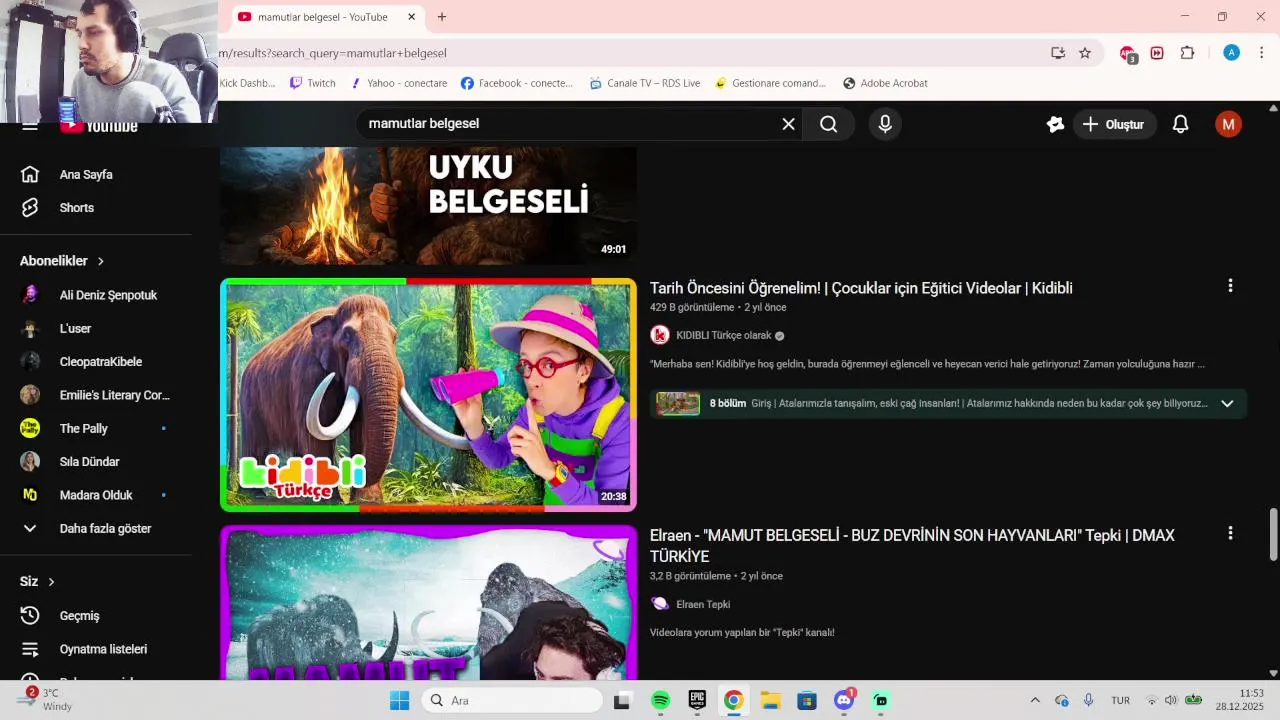Open YouTube notifications bell
Image resolution: width=1280 pixels, height=720 pixels.
(x=1180, y=124)
